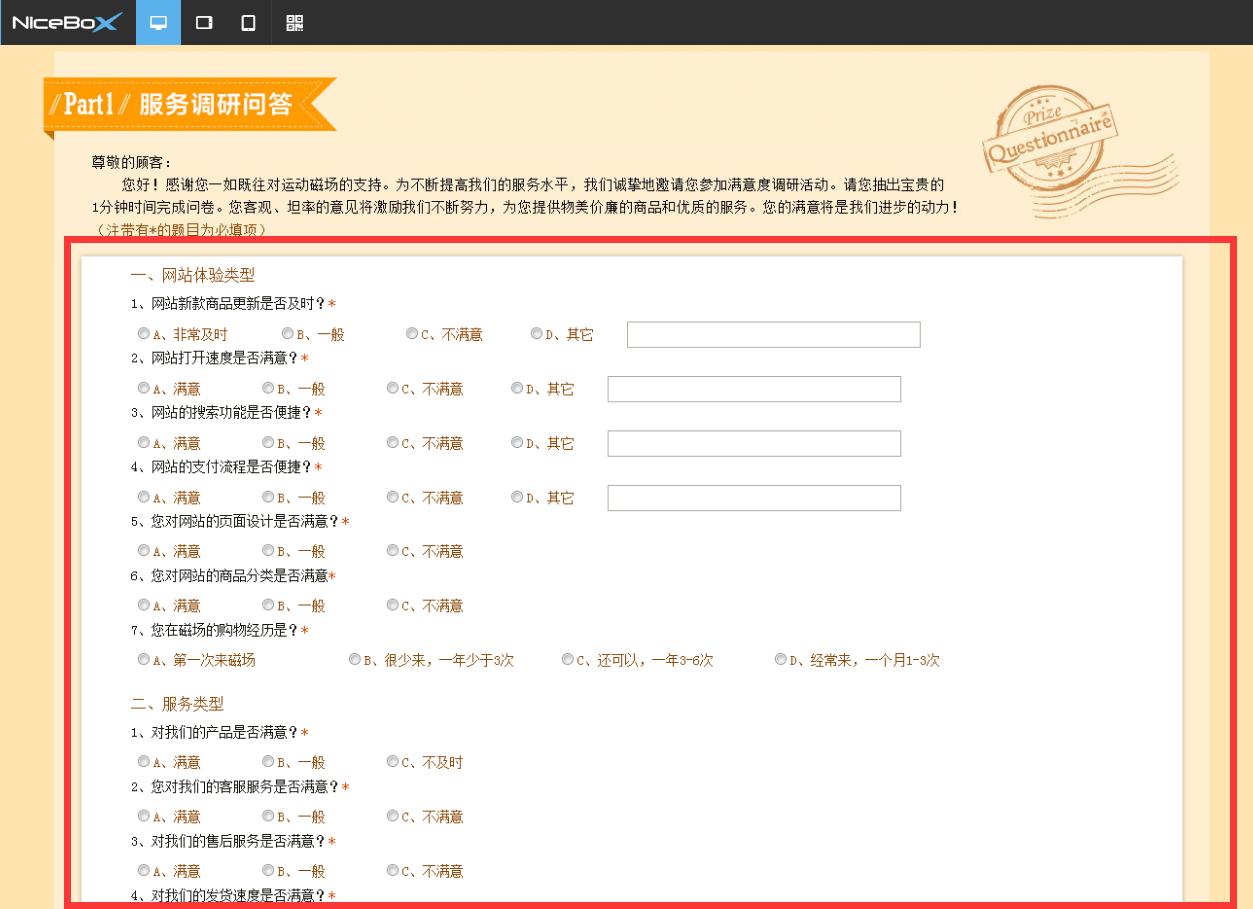Select "A、满意" for after-sales service question

[143, 871]
